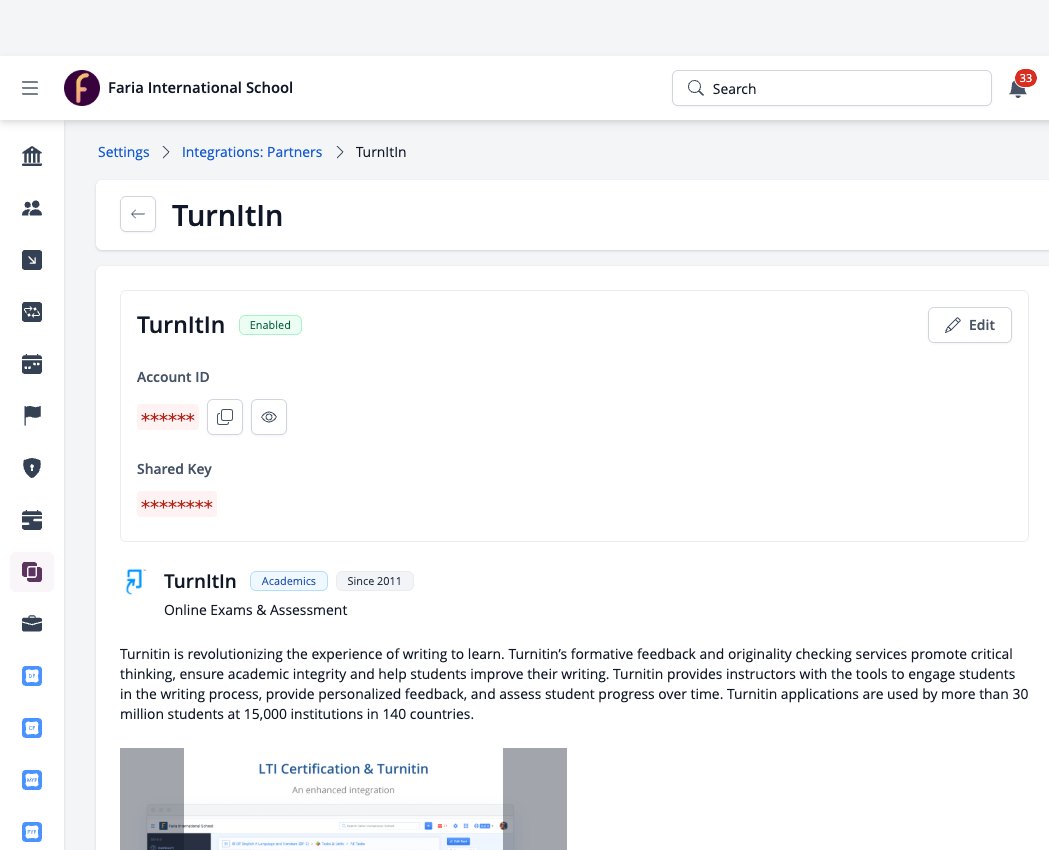Reveal the hidden Account ID
The width and height of the screenshot is (1049, 850).
pos(269,417)
